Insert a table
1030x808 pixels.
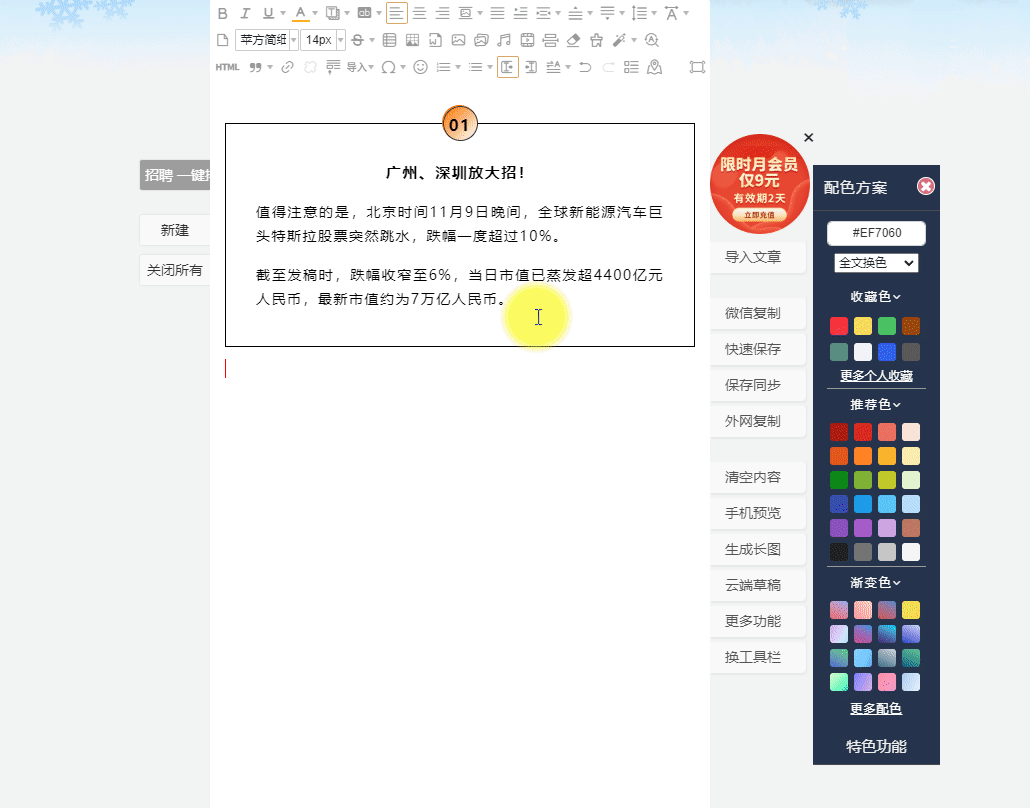(x=390, y=40)
